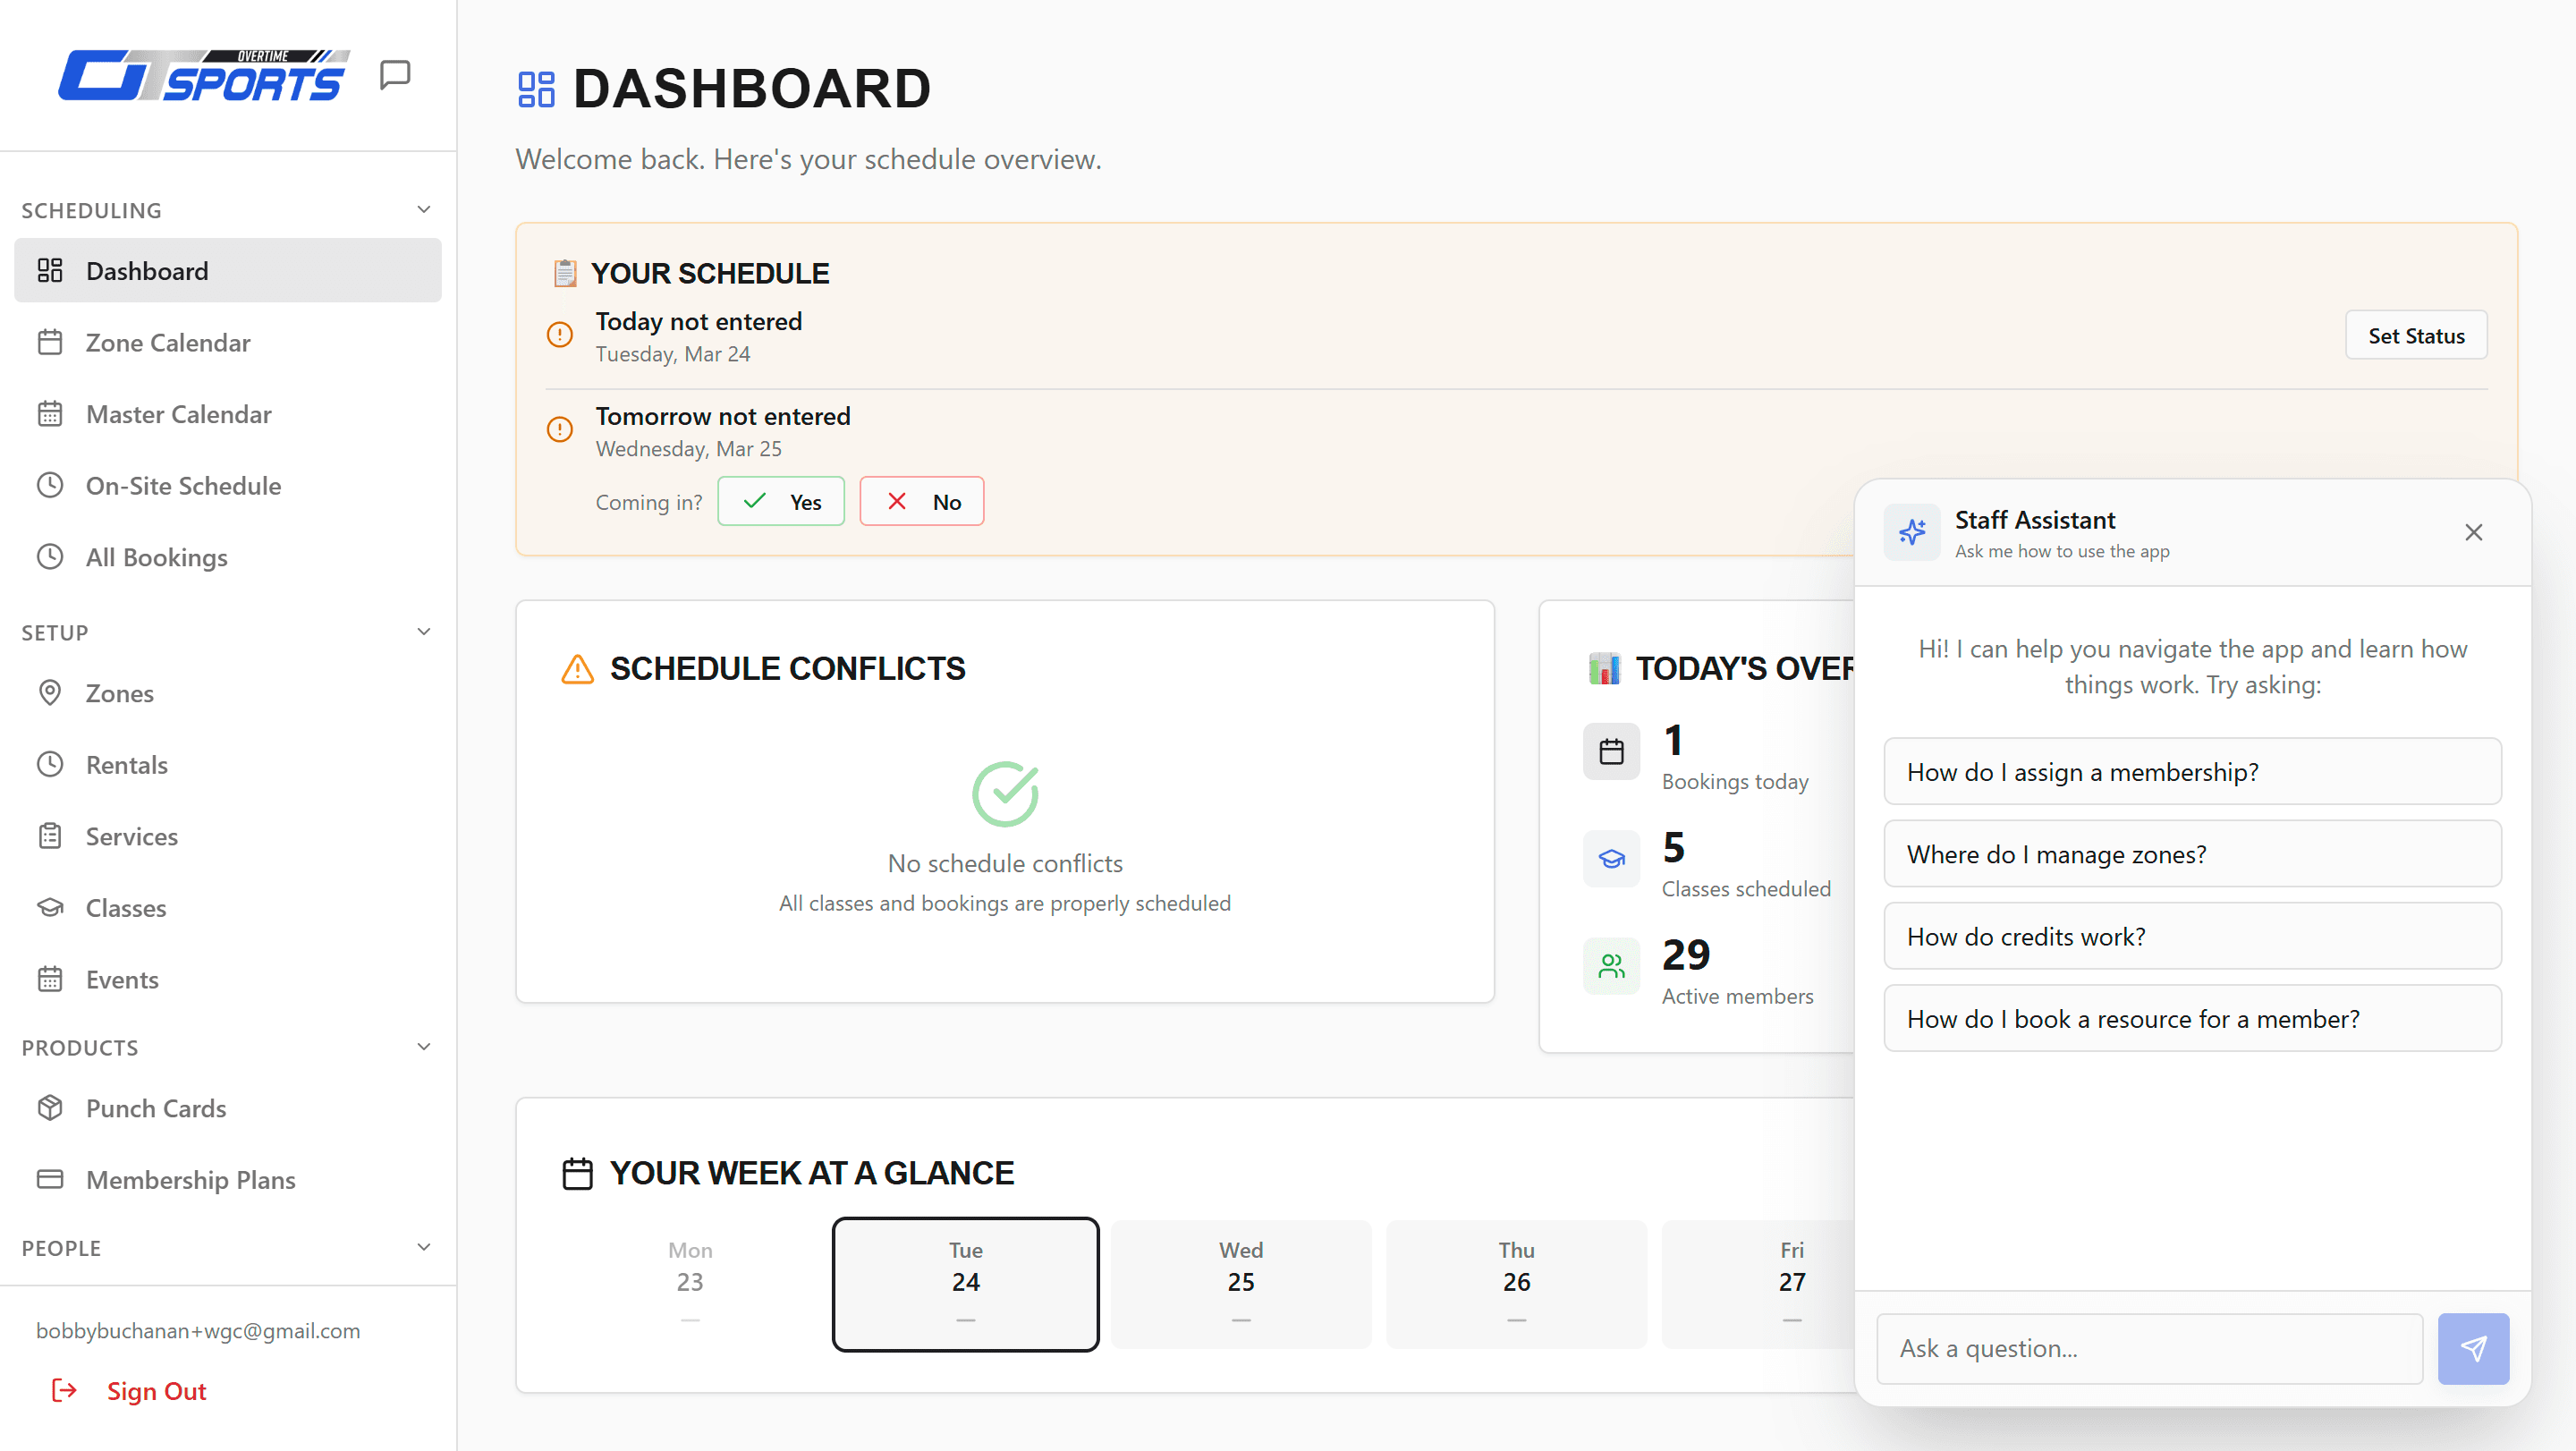Select the Zones map pin icon

click(x=50, y=692)
